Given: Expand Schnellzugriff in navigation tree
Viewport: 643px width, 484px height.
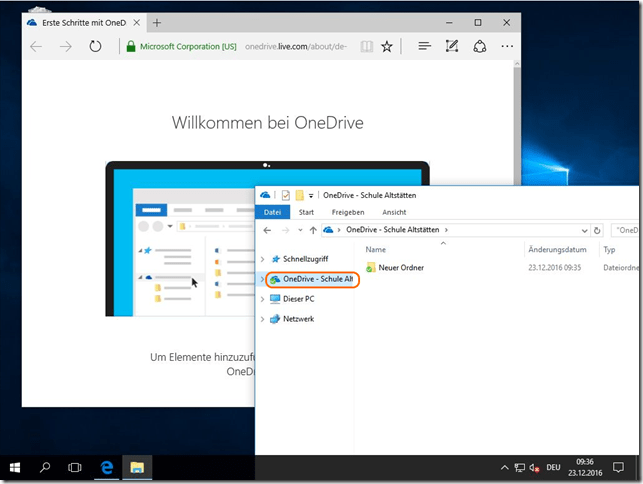Looking at the screenshot, I should 263,259.
